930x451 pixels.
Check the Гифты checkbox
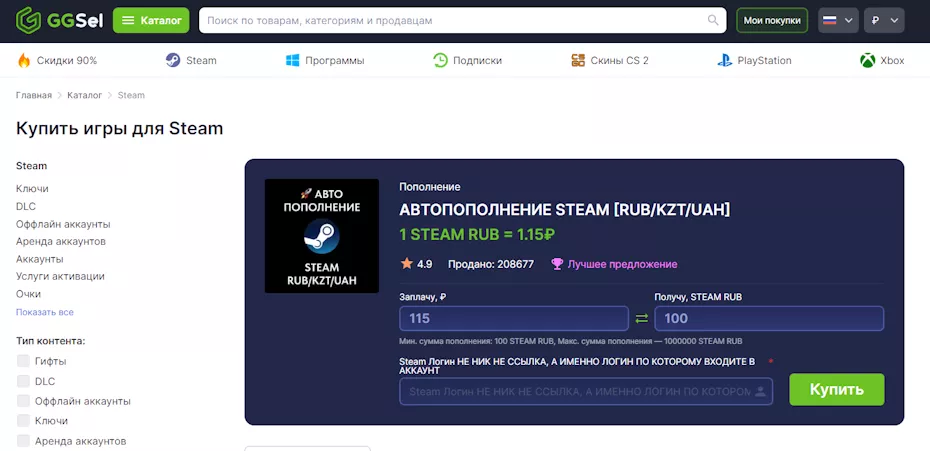coord(23,361)
